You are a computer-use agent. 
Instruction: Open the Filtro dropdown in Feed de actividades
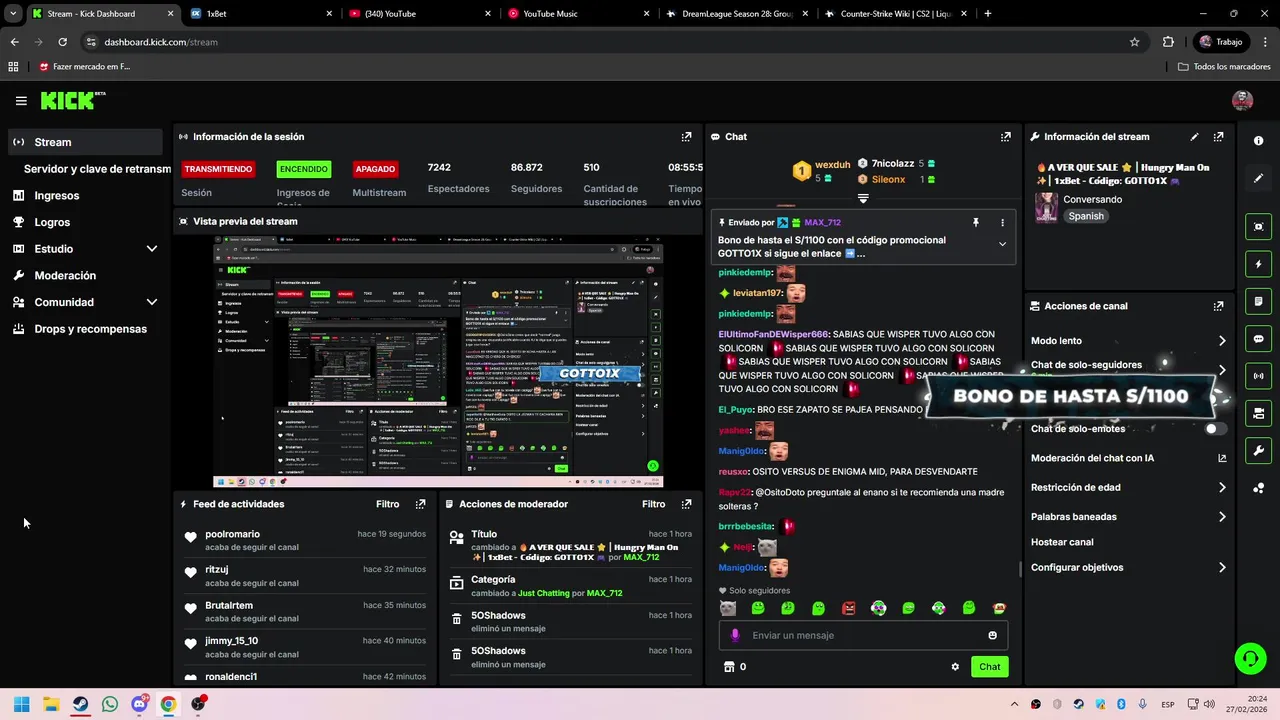387,504
